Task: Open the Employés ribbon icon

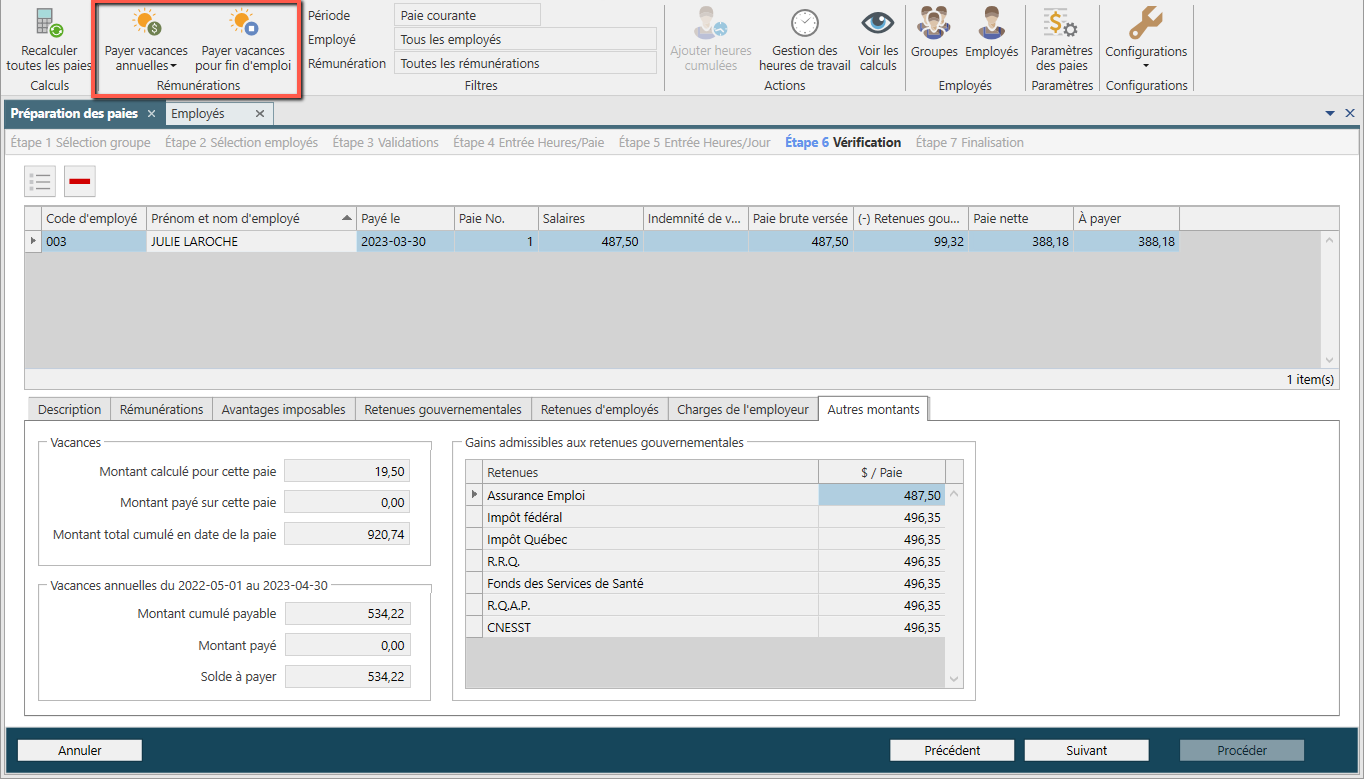Action: coord(991,22)
